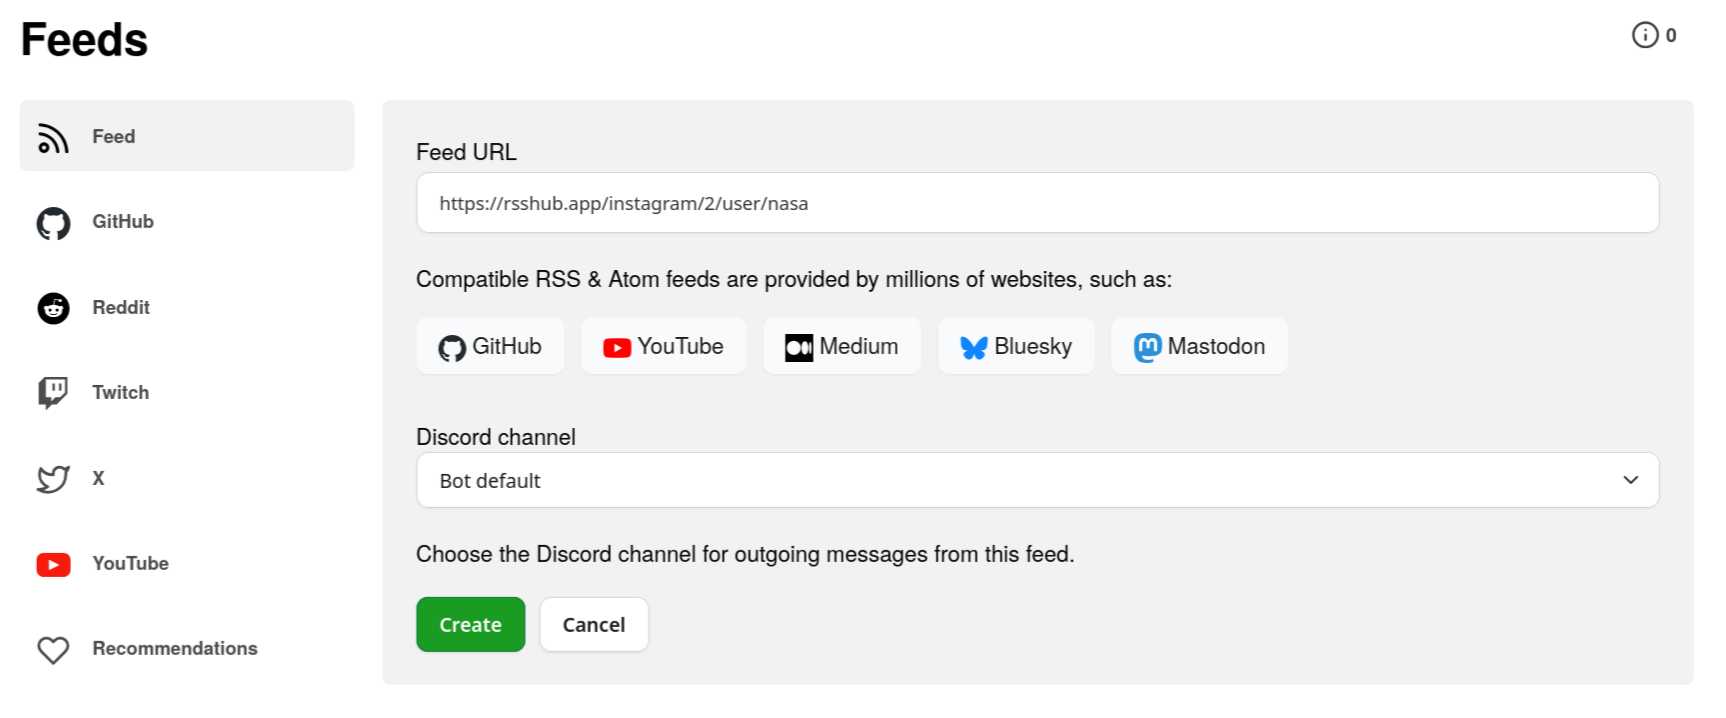Open the Recommendations section

click(174, 649)
